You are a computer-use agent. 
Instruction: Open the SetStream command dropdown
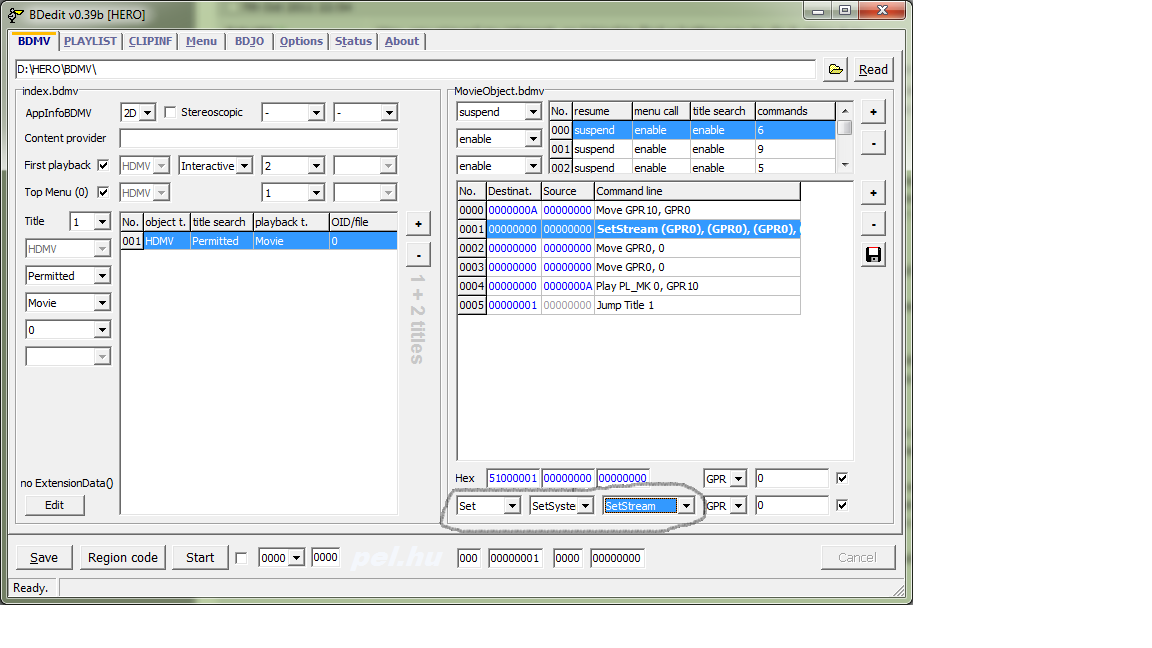(x=685, y=506)
